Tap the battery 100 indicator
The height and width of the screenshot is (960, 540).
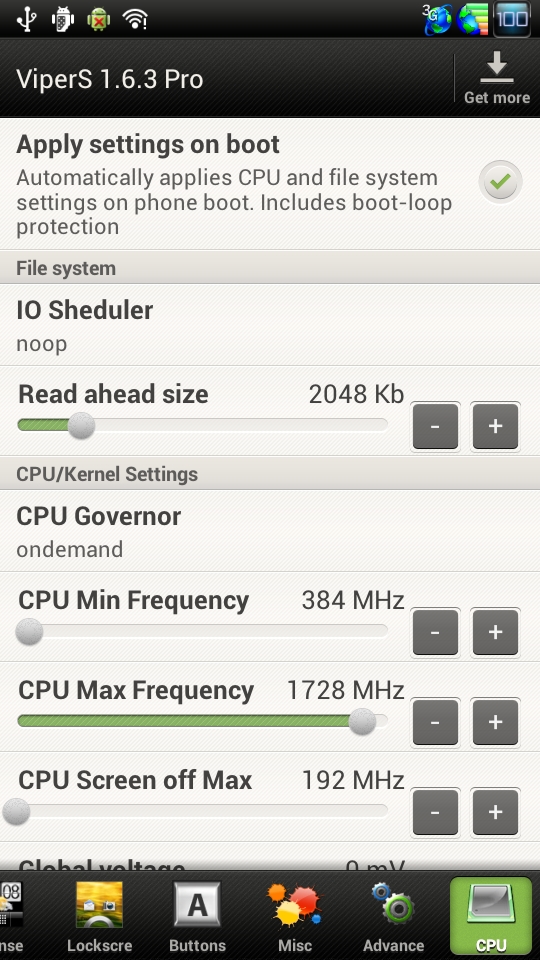tap(512, 19)
